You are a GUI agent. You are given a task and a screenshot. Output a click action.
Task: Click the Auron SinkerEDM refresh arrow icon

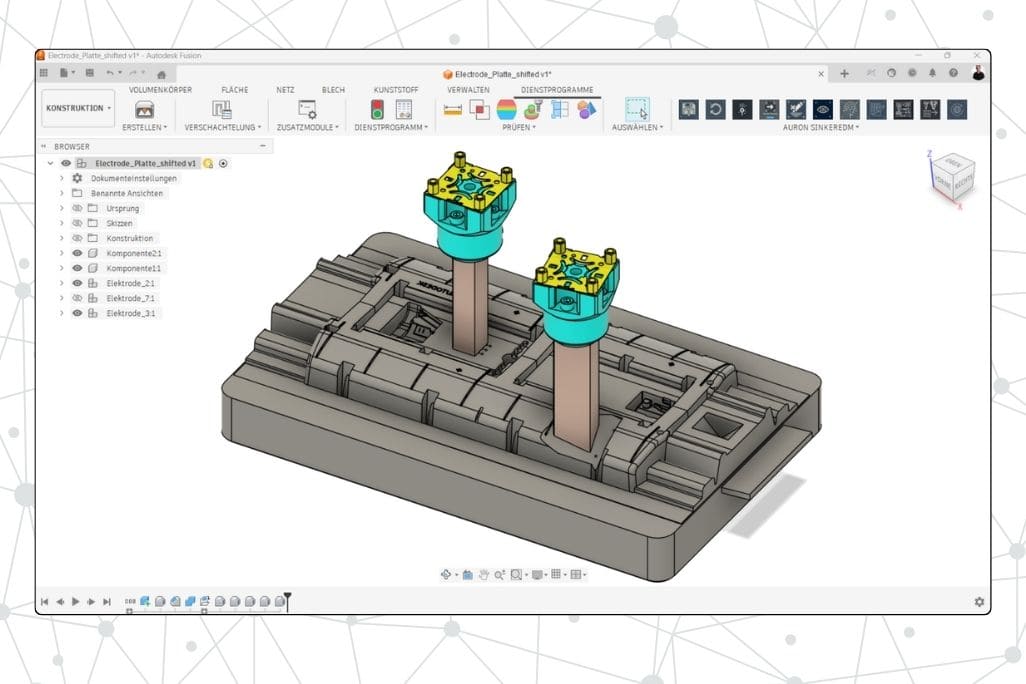click(715, 109)
